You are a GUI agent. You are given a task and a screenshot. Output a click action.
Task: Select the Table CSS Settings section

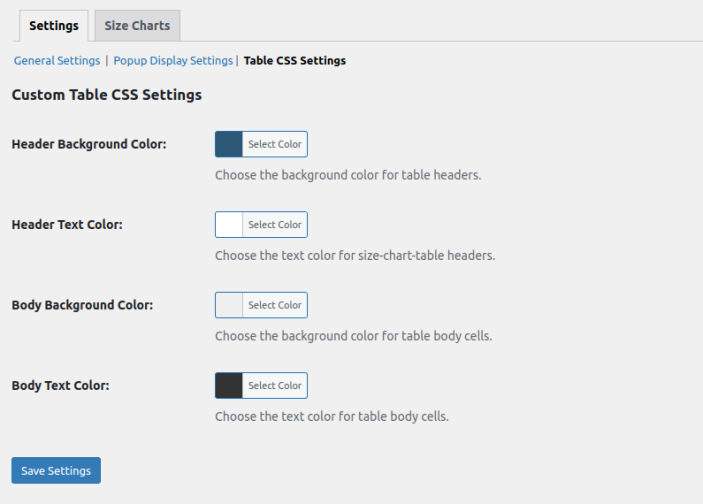pyautogui.click(x=295, y=61)
